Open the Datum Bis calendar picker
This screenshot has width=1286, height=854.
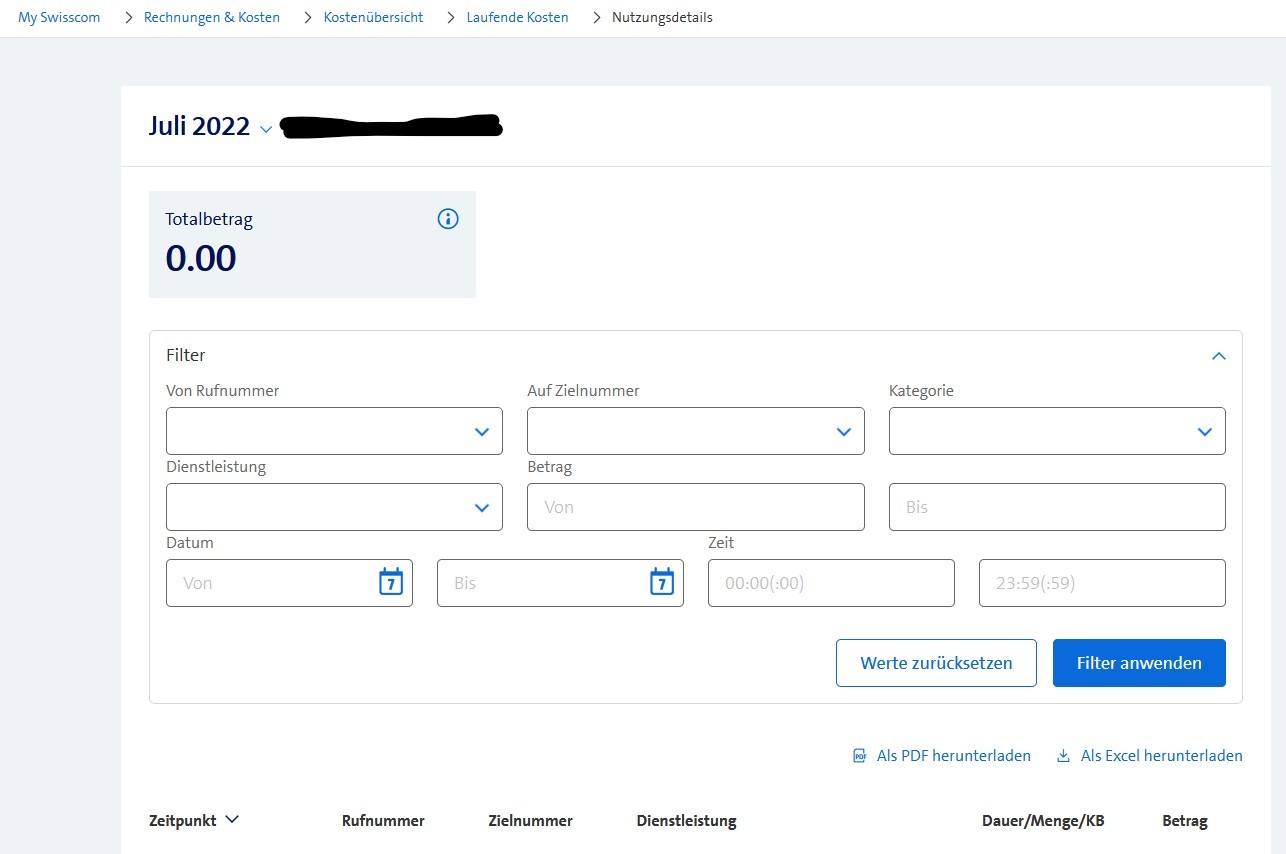[661, 582]
